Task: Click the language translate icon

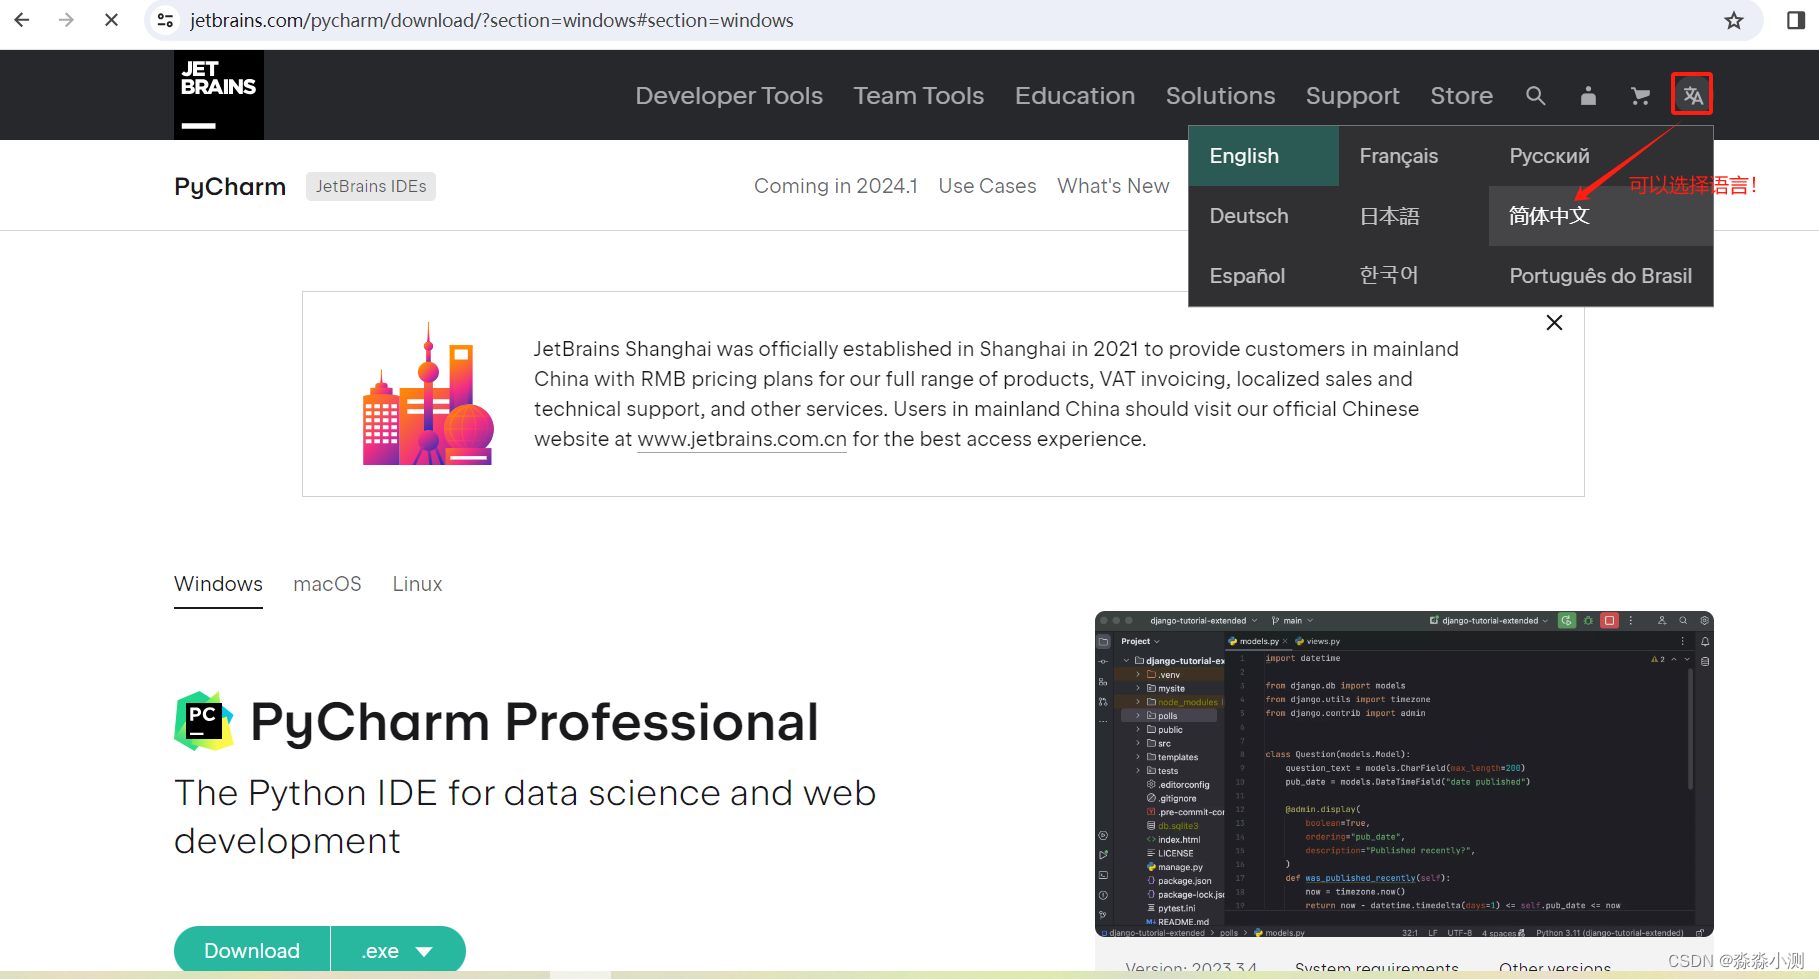Action: [1692, 94]
